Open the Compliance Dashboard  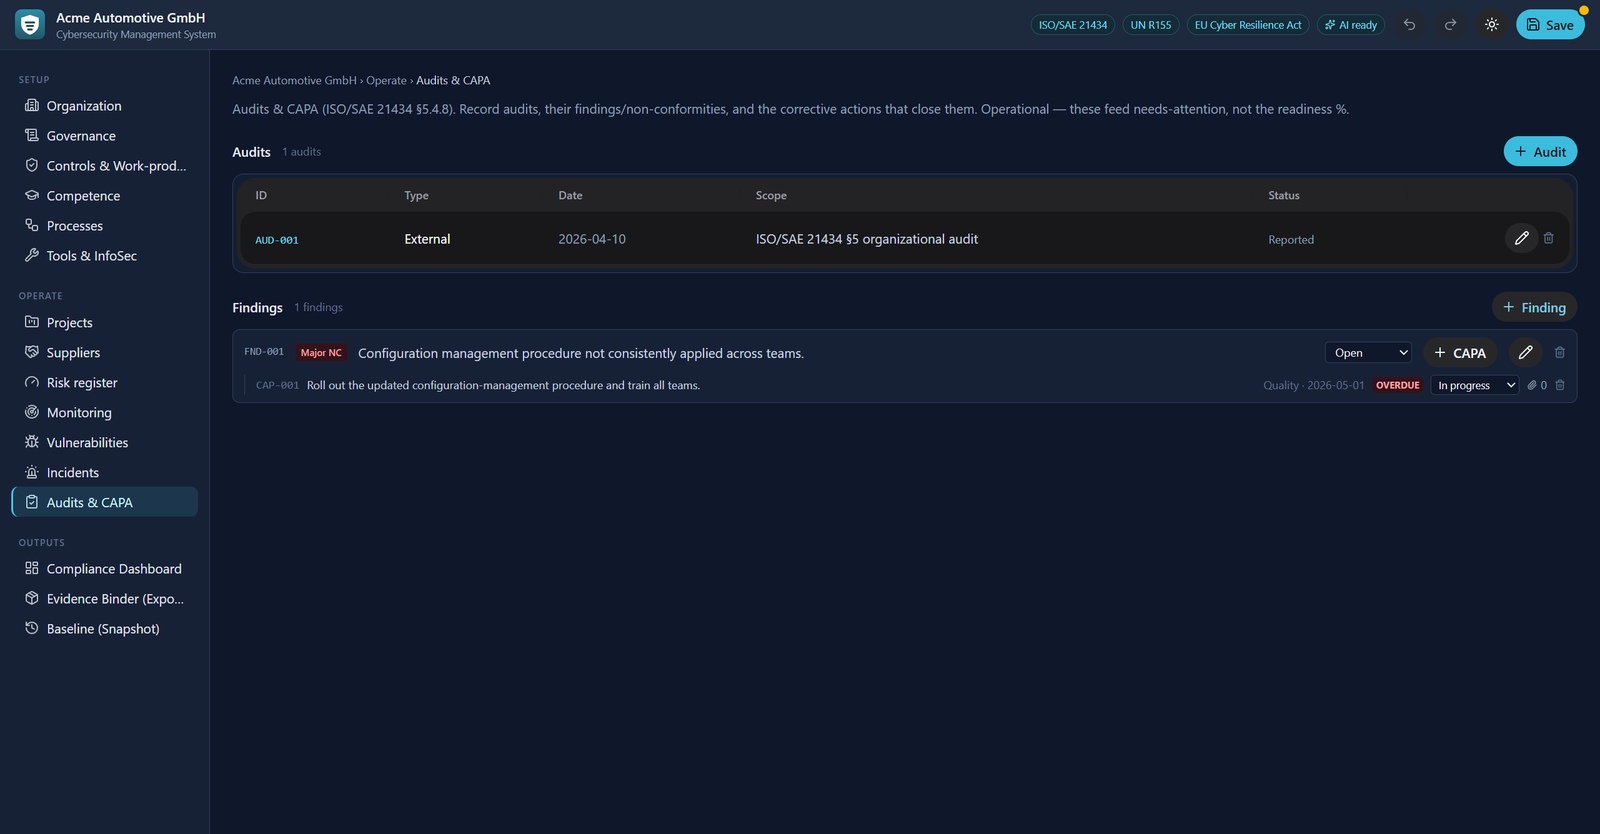(x=105, y=569)
